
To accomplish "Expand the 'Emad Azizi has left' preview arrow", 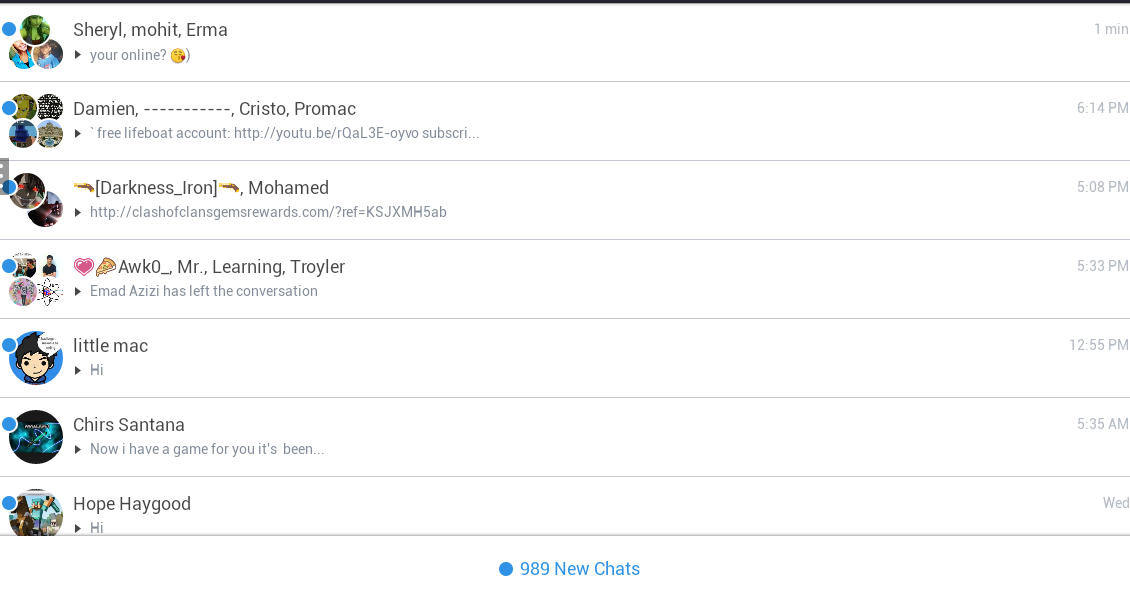I will [78, 292].
